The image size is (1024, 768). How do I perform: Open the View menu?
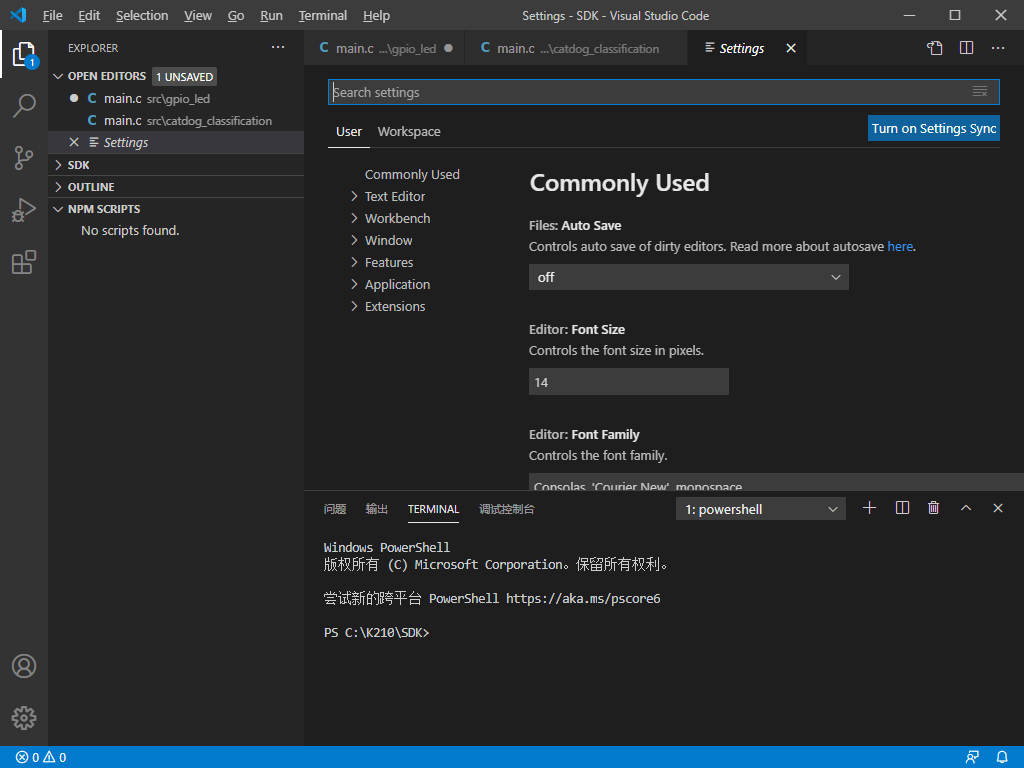click(x=198, y=16)
